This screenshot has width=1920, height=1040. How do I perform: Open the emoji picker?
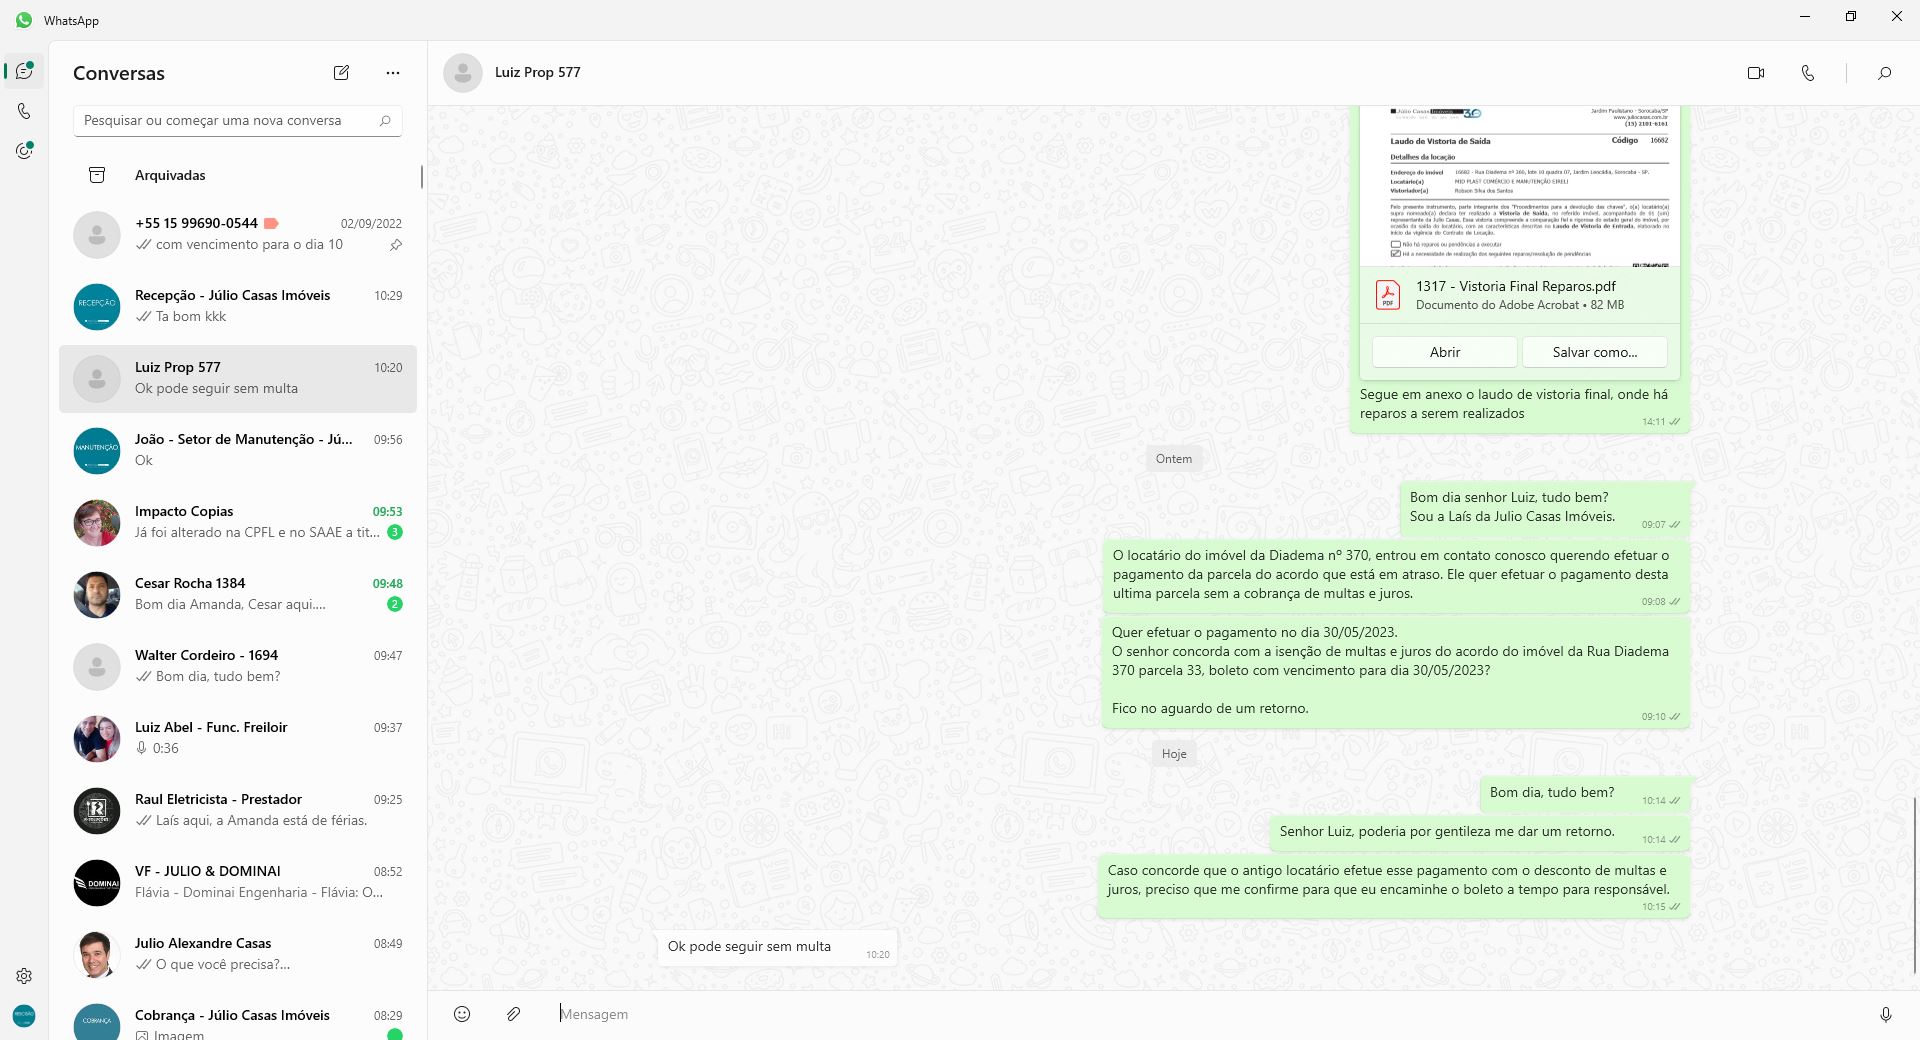point(462,1014)
